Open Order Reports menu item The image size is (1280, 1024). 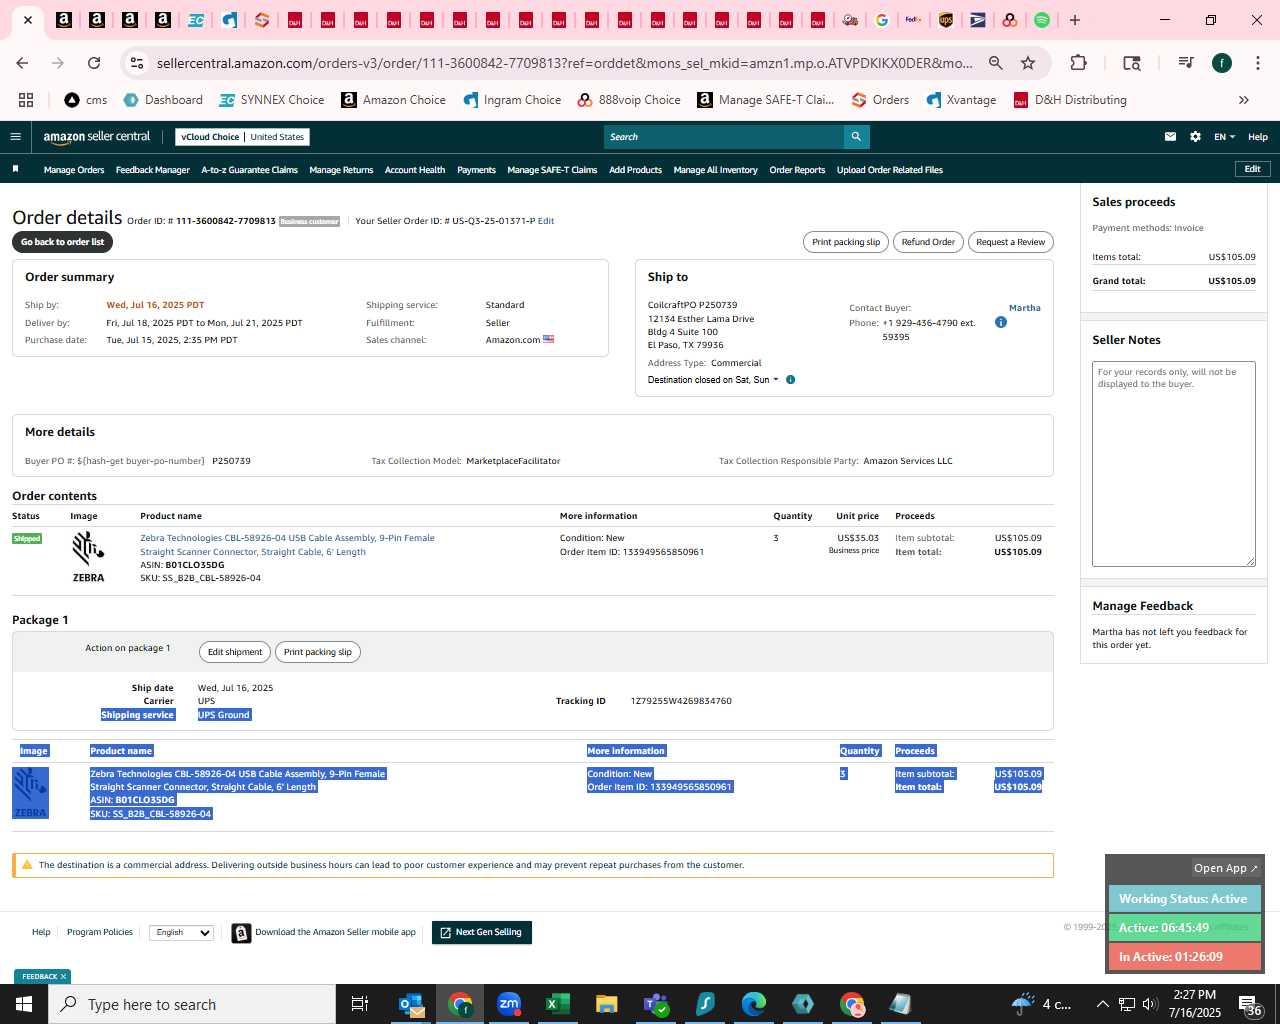(797, 170)
